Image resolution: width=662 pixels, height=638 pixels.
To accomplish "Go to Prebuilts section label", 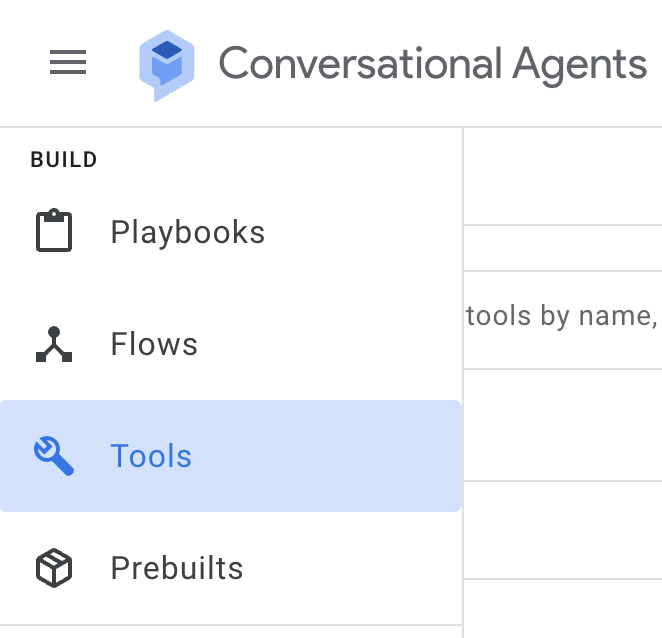I will coord(177,568).
